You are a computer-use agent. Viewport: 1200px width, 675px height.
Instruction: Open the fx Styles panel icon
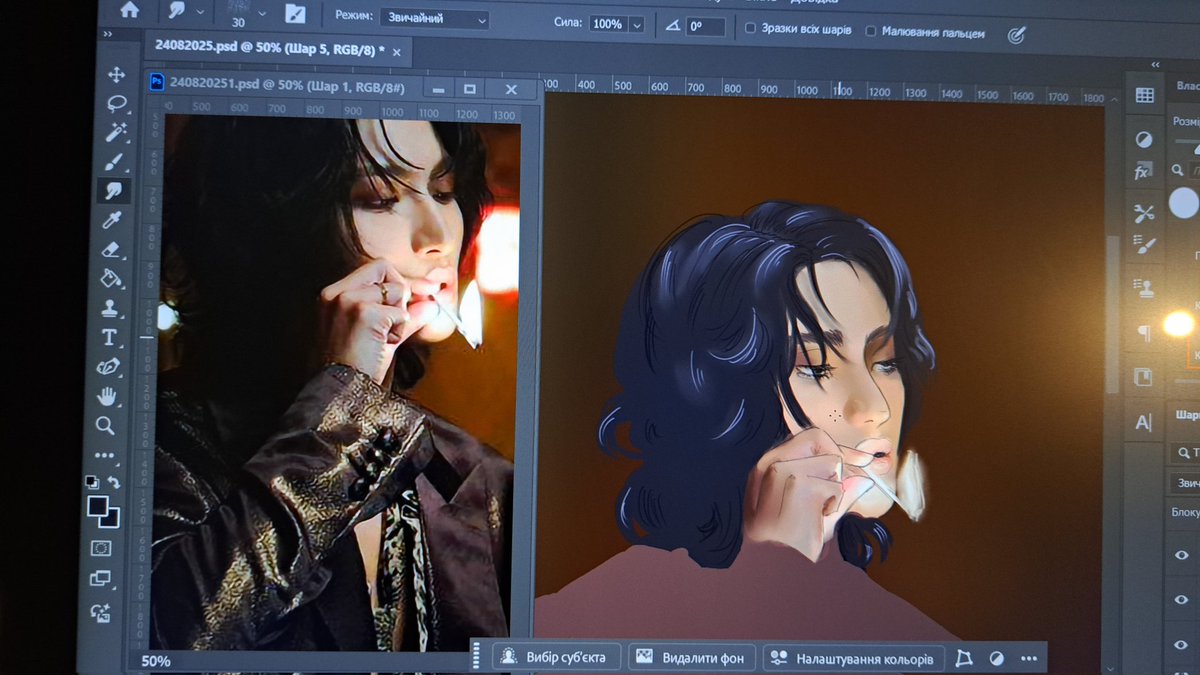coord(1143,172)
